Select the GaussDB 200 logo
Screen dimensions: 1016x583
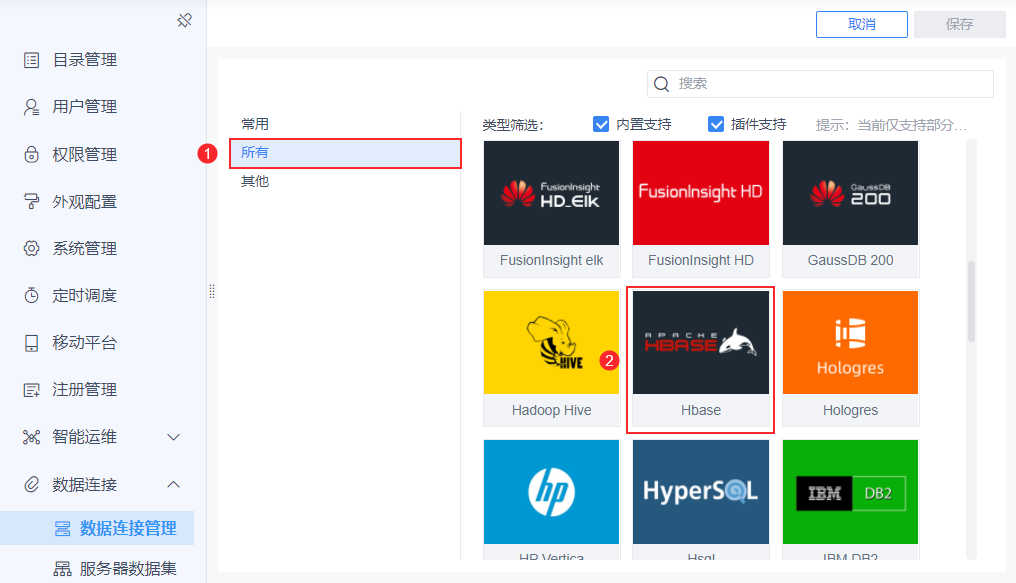[850, 193]
